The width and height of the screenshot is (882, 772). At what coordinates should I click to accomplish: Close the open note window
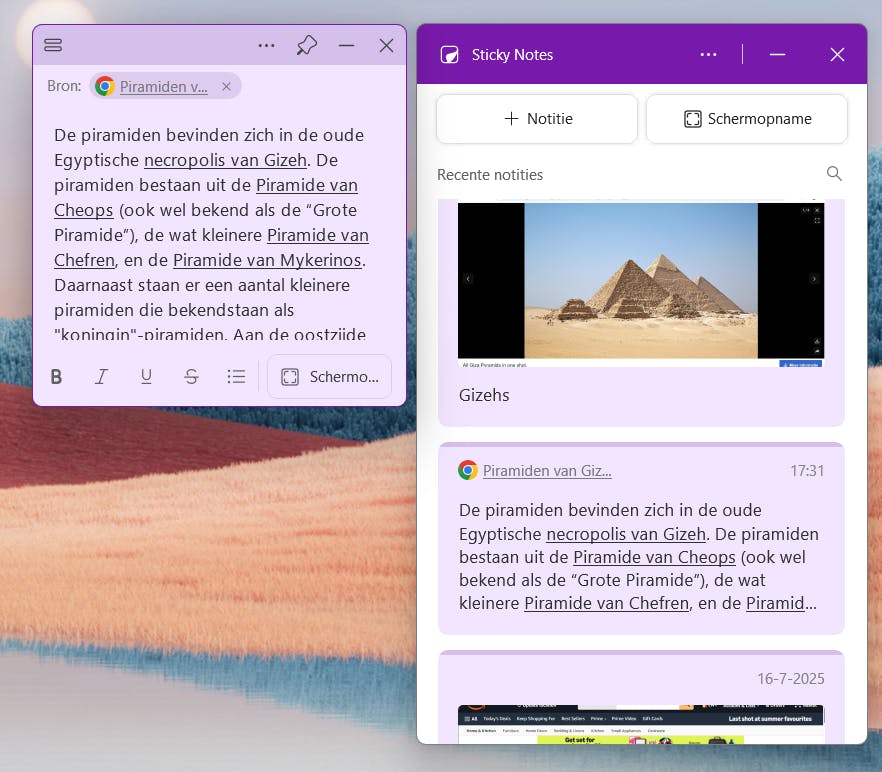(x=386, y=45)
